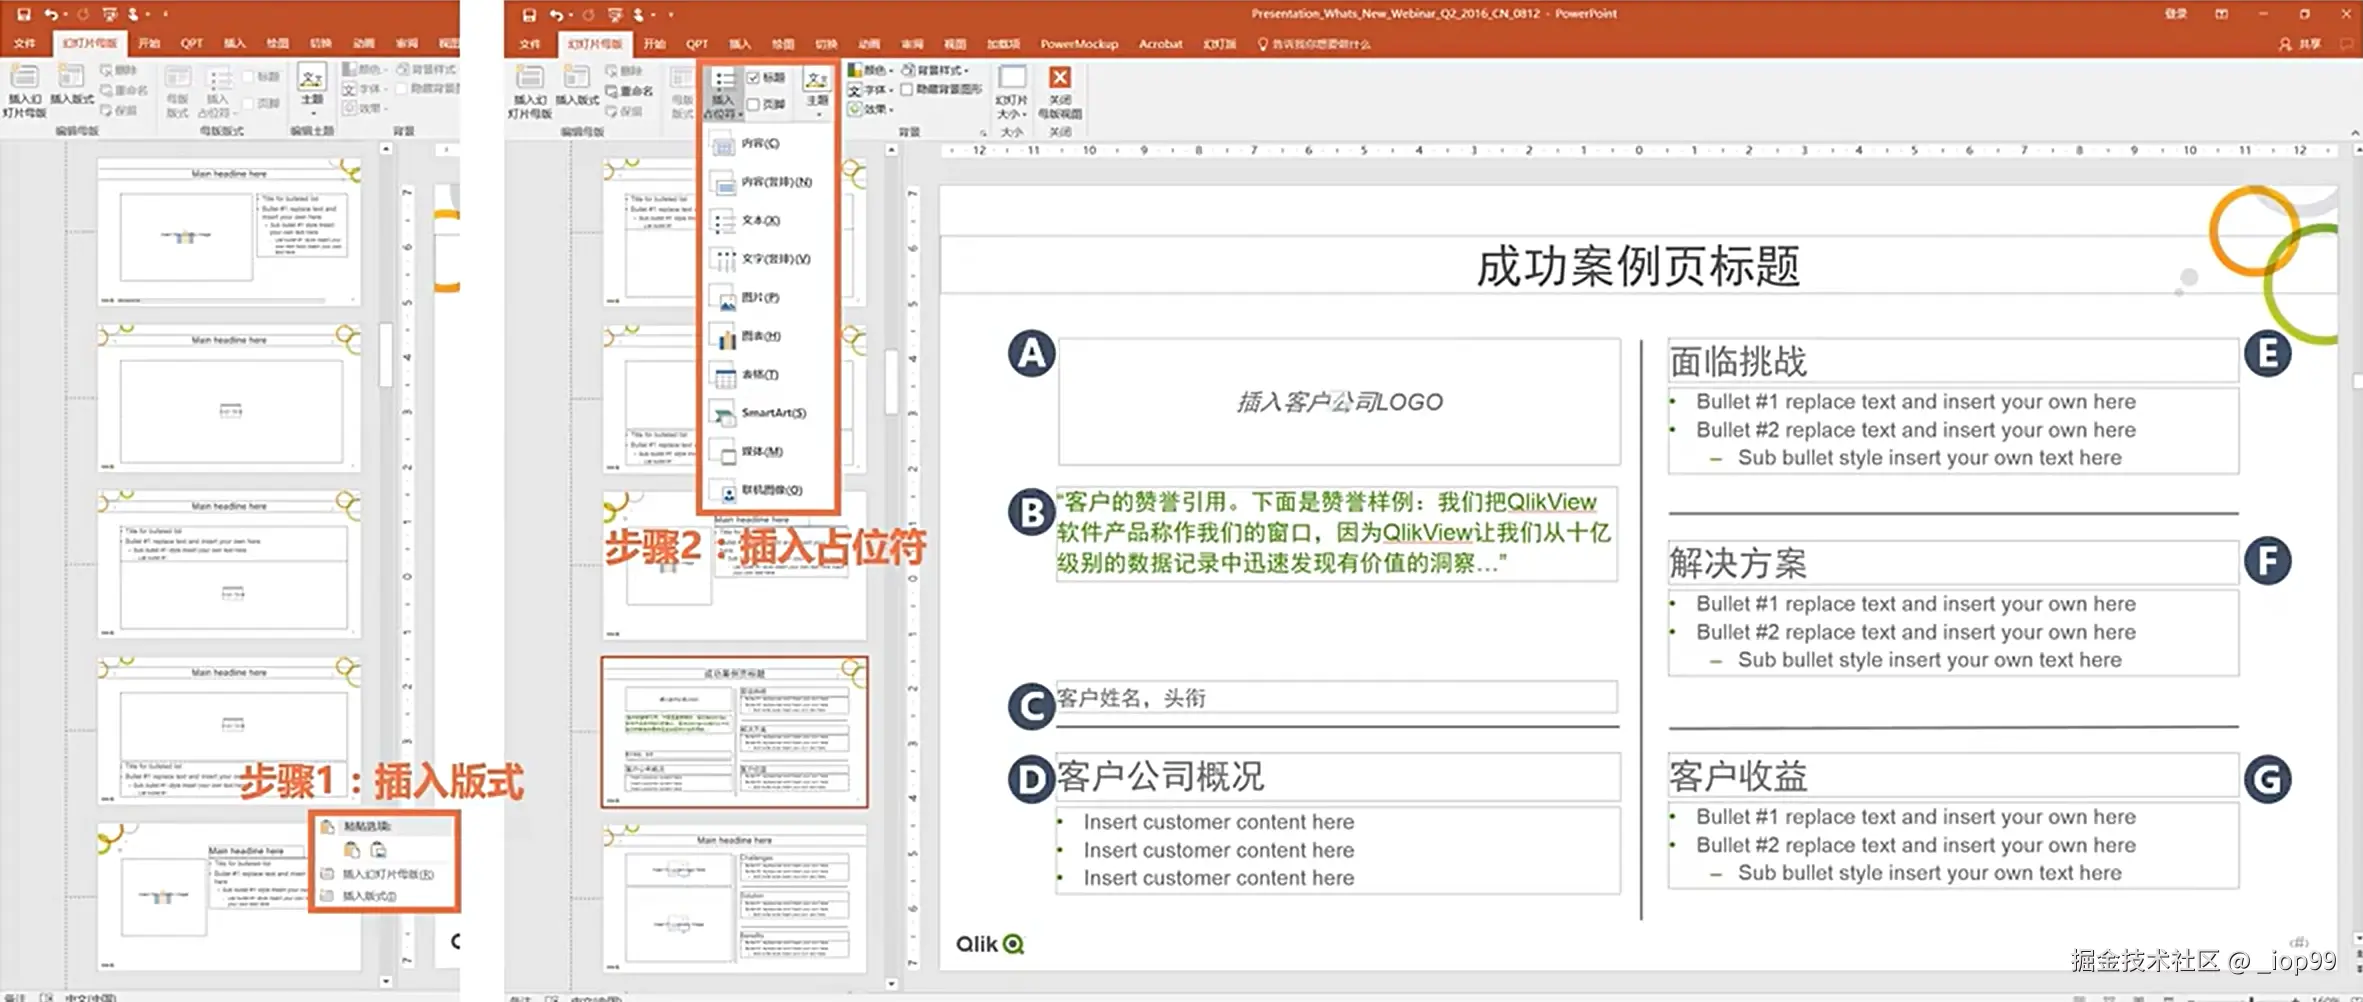Open 背景 group dialog launcher, right window
2363x1002 pixels.
pyautogui.click(x=982, y=132)
